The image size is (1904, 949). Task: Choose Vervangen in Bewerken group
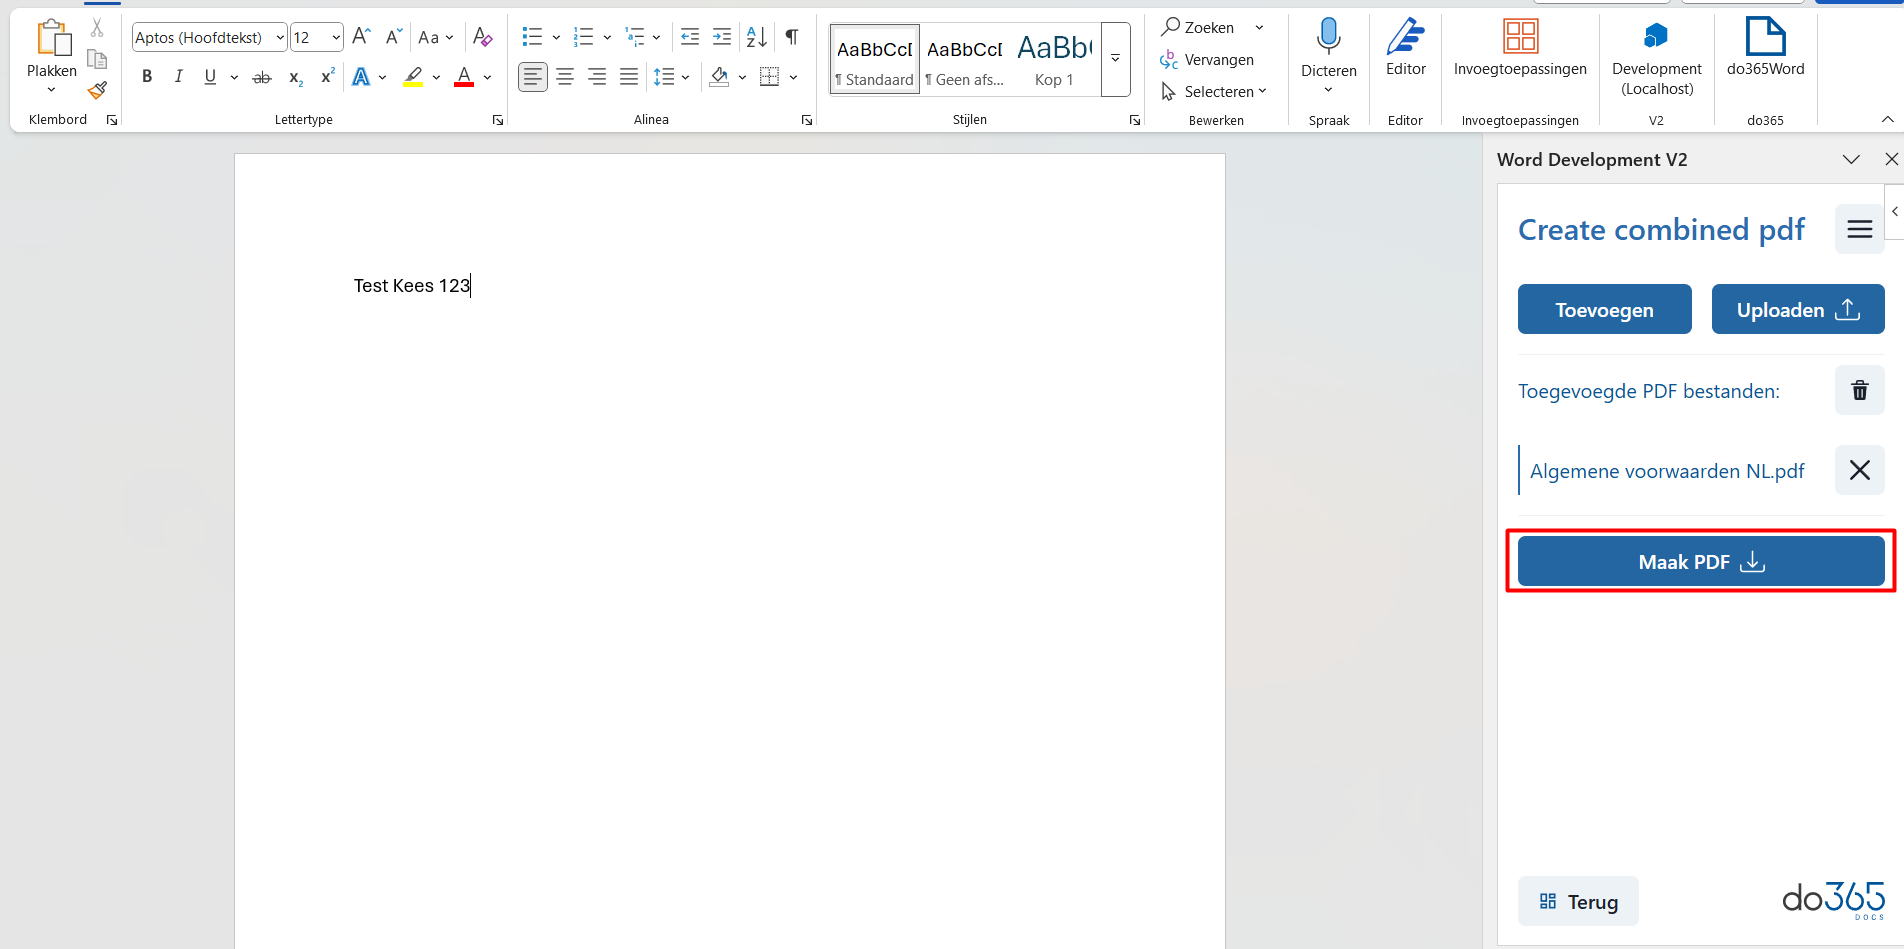(1208, 60)
